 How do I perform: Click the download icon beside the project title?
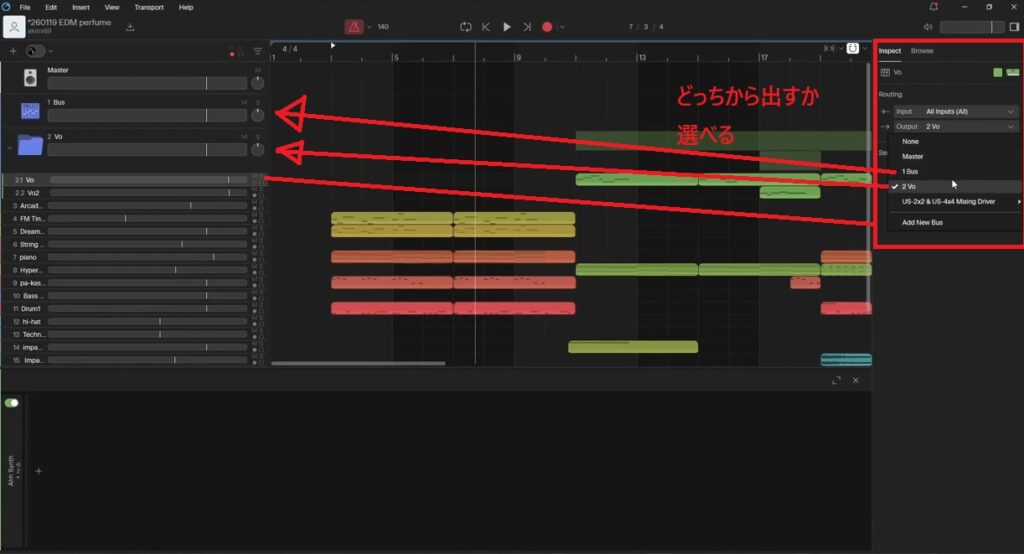130,27
